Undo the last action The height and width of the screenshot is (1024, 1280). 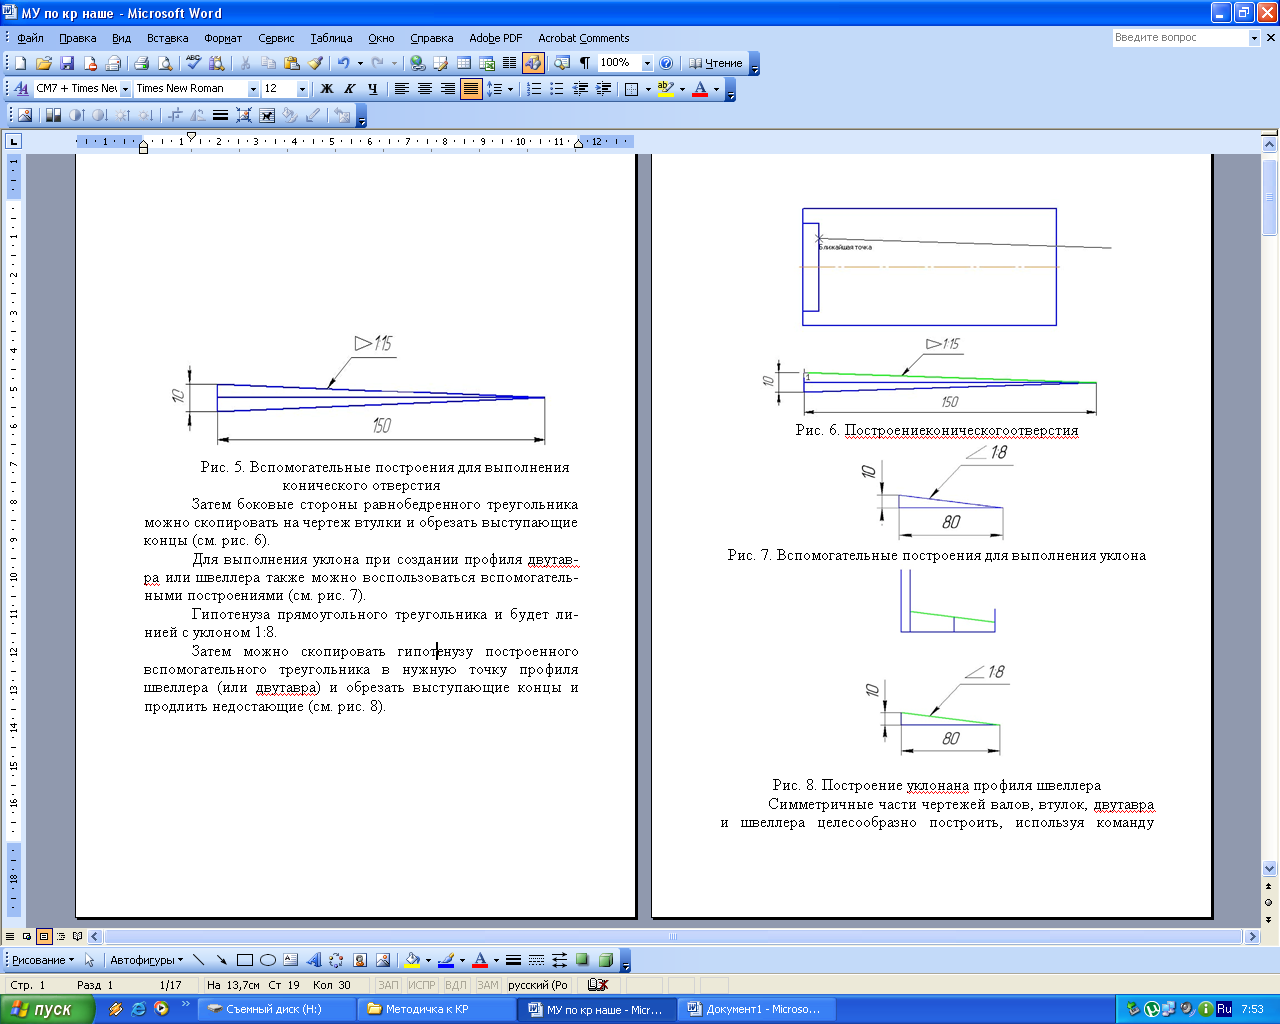[x=343, y=63]
